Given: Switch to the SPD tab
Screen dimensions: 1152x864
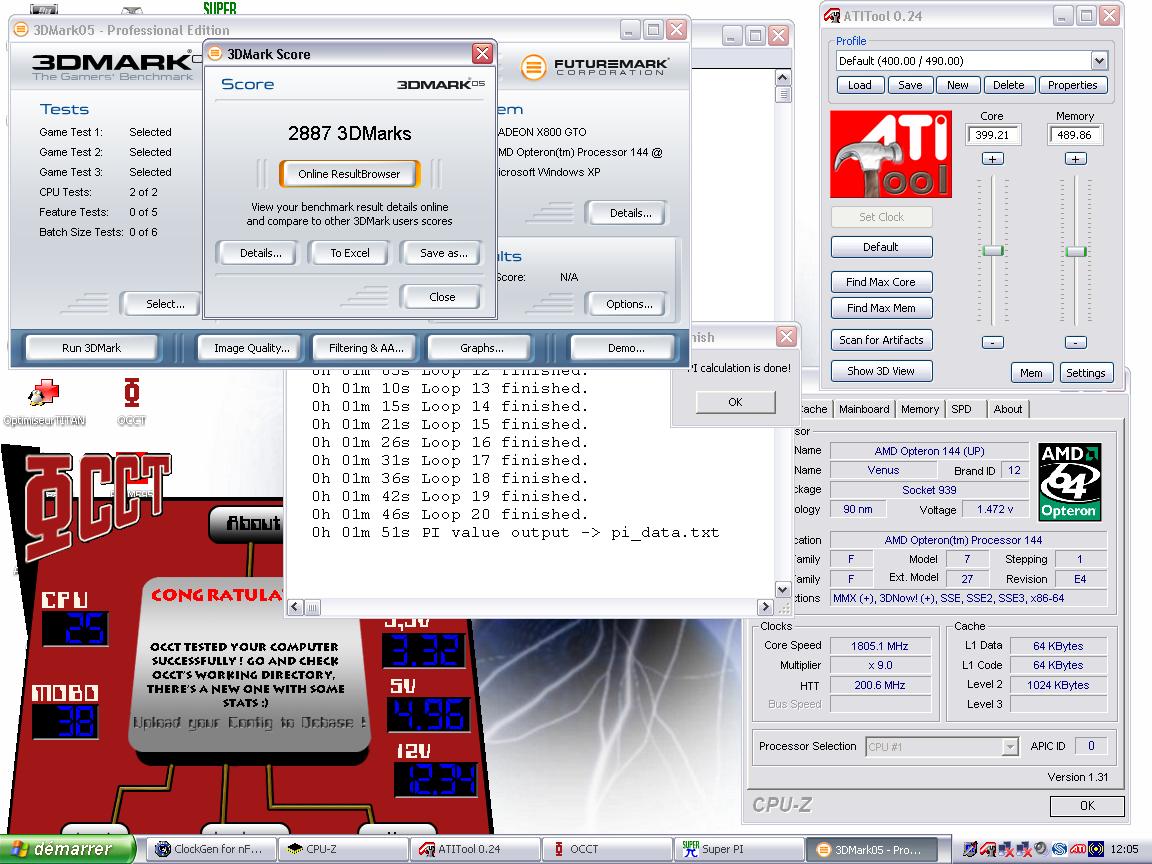Looking at the screenshot, I should [961, 409].
